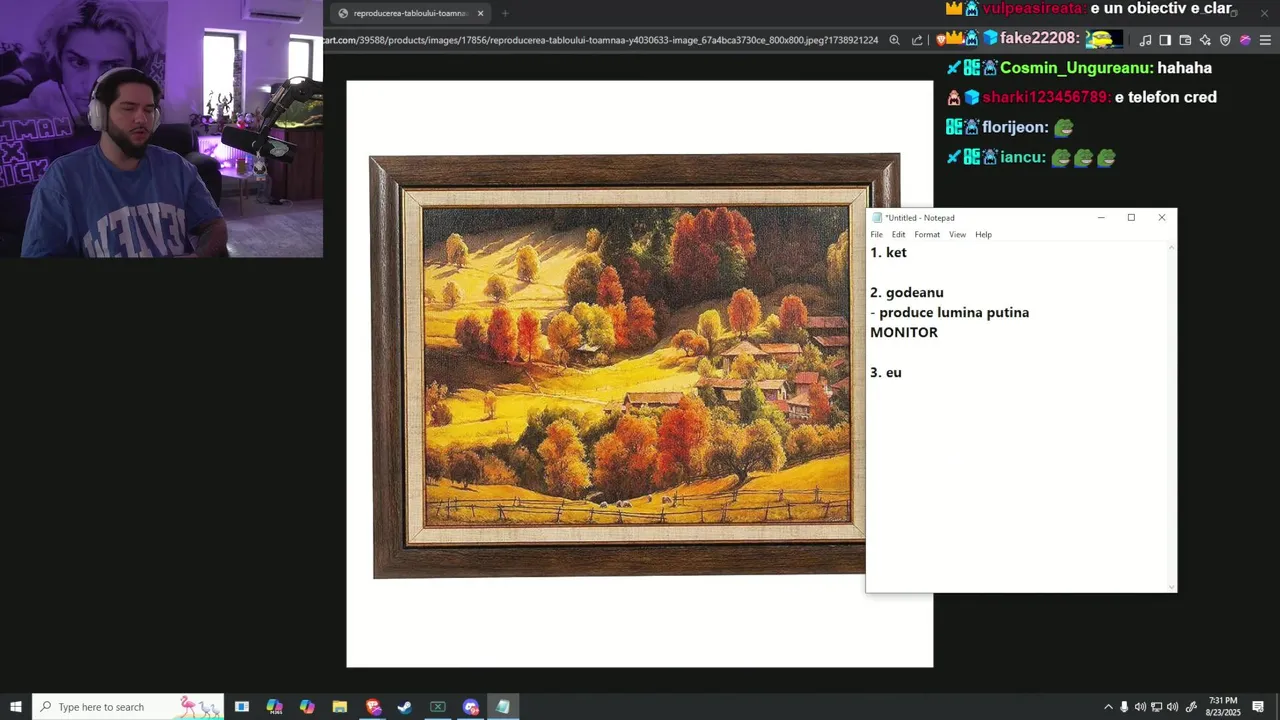The image size is (1280, 720).
Task: Click the Cosmin_Ungureanu chat username
Action: pos(1076,68)
